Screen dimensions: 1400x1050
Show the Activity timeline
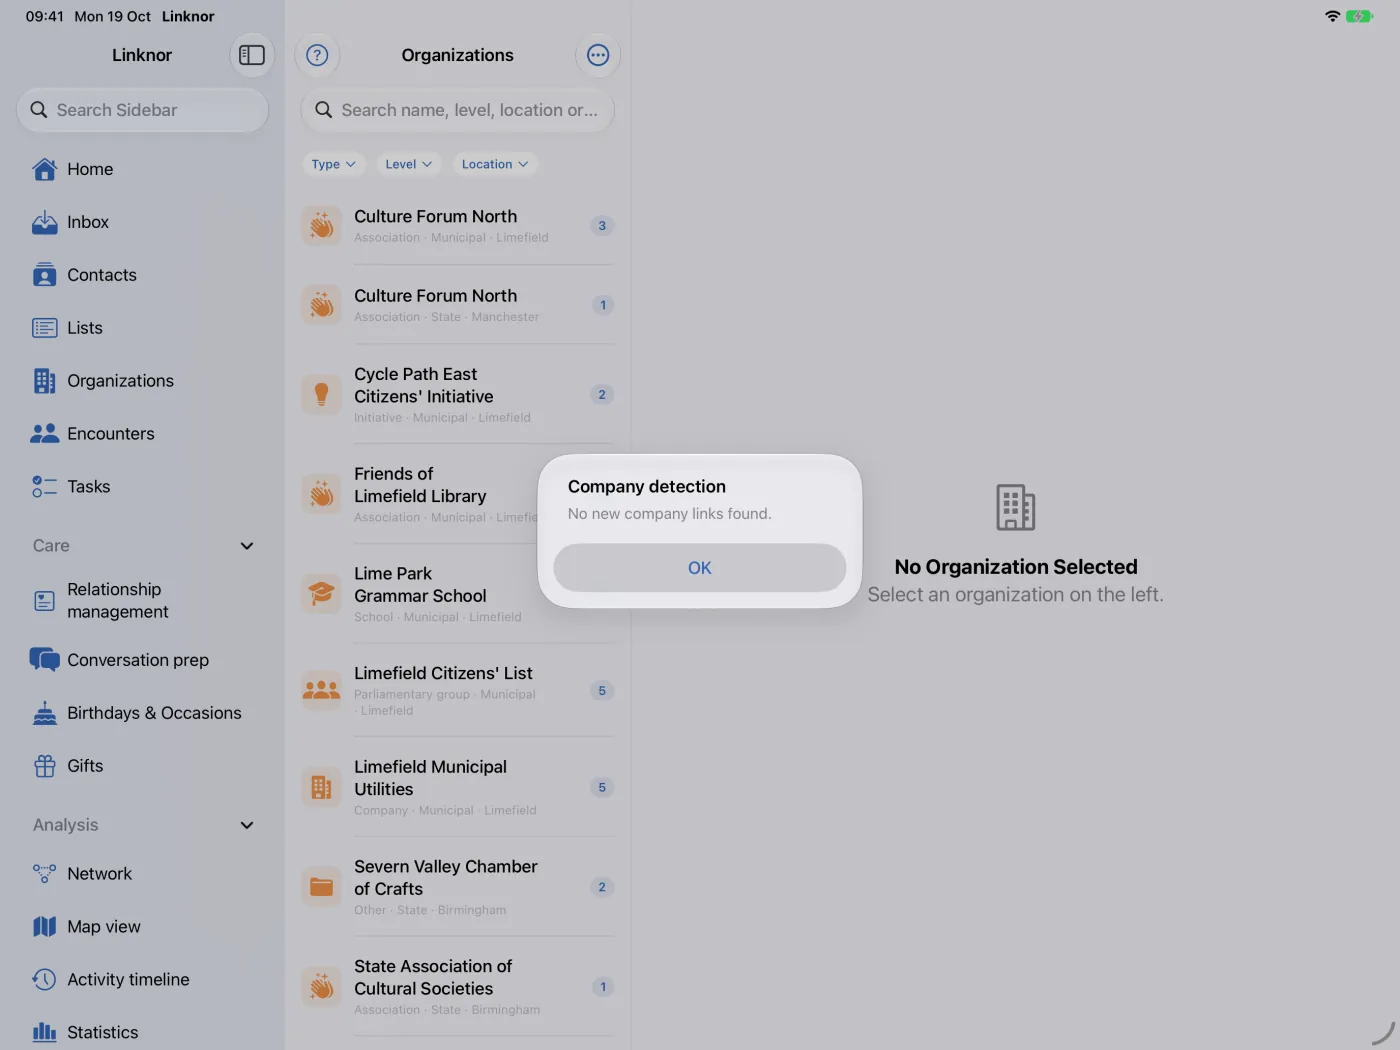143,980
